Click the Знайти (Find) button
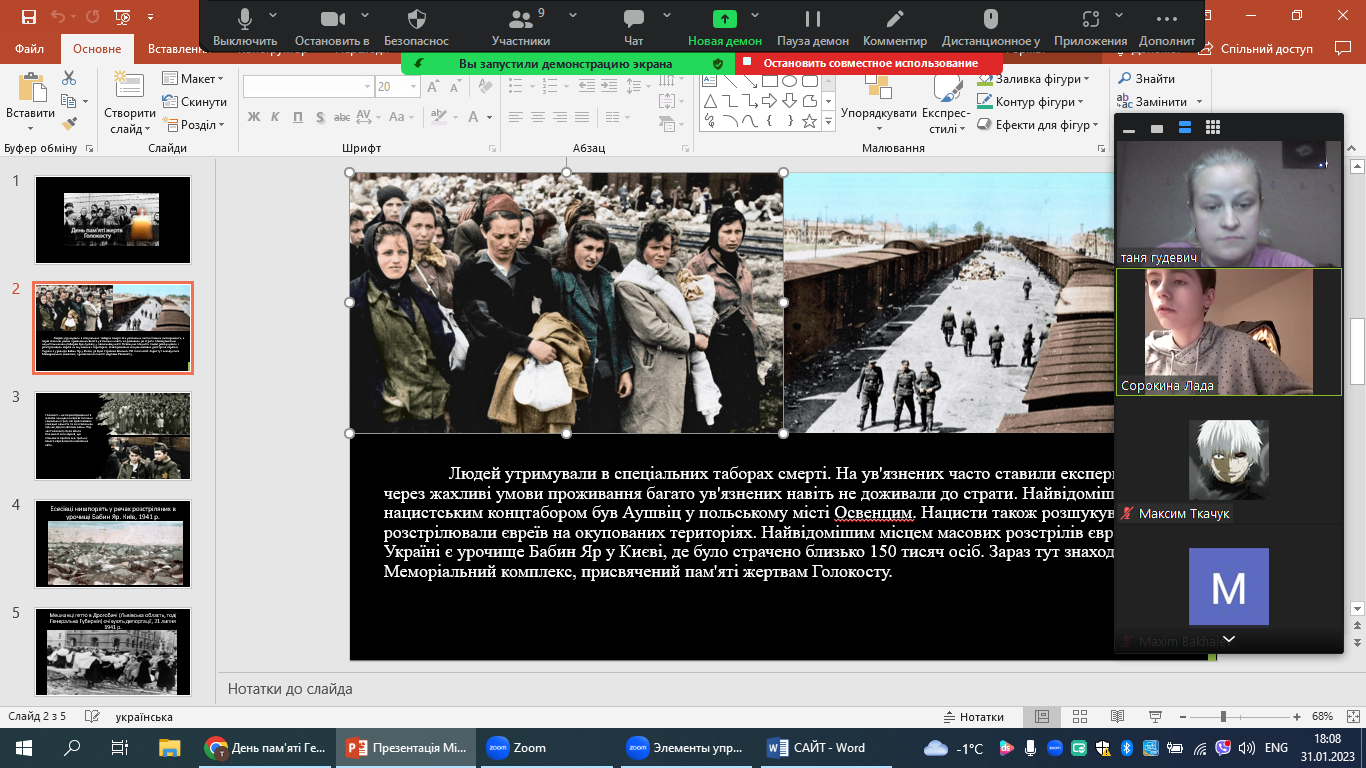The image size is (1366, 768). point(1154,79)
